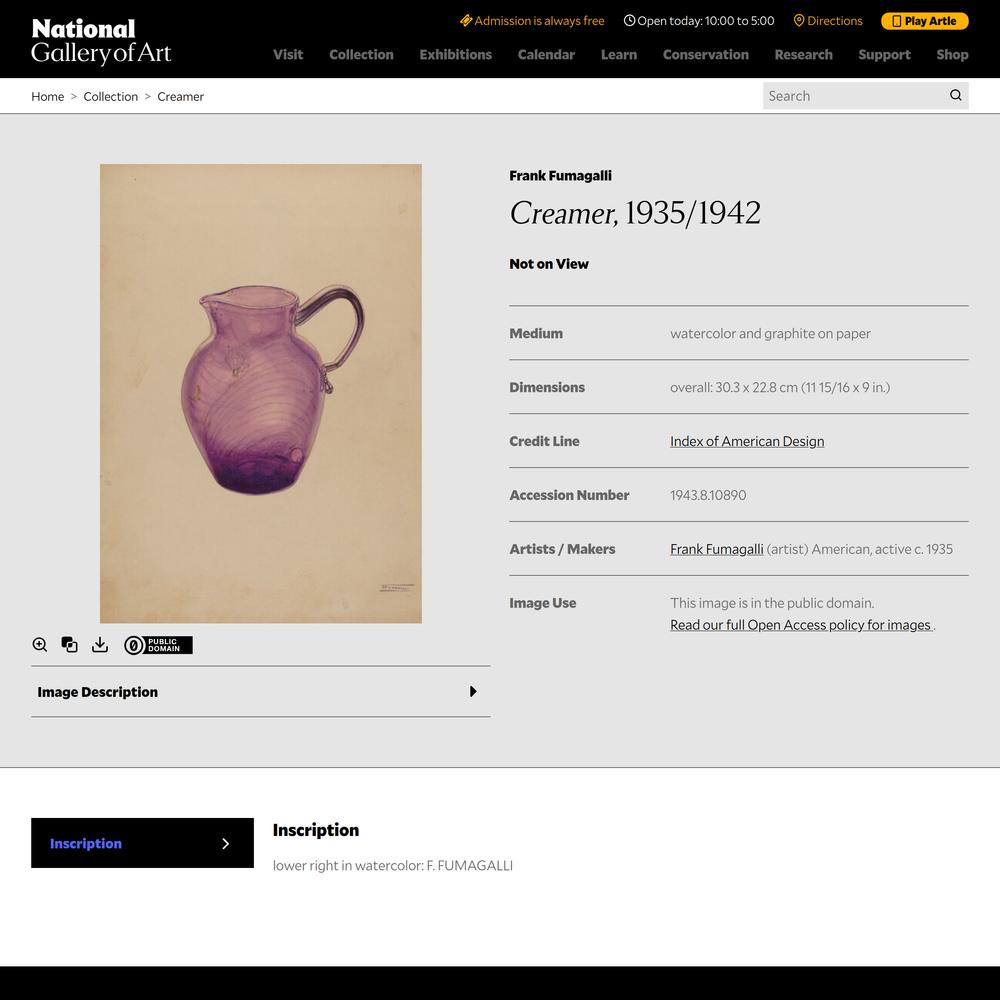The image size is (1000, 1000).
Task: Click the Public Domain badge icon
Action: tap(158, 645)
